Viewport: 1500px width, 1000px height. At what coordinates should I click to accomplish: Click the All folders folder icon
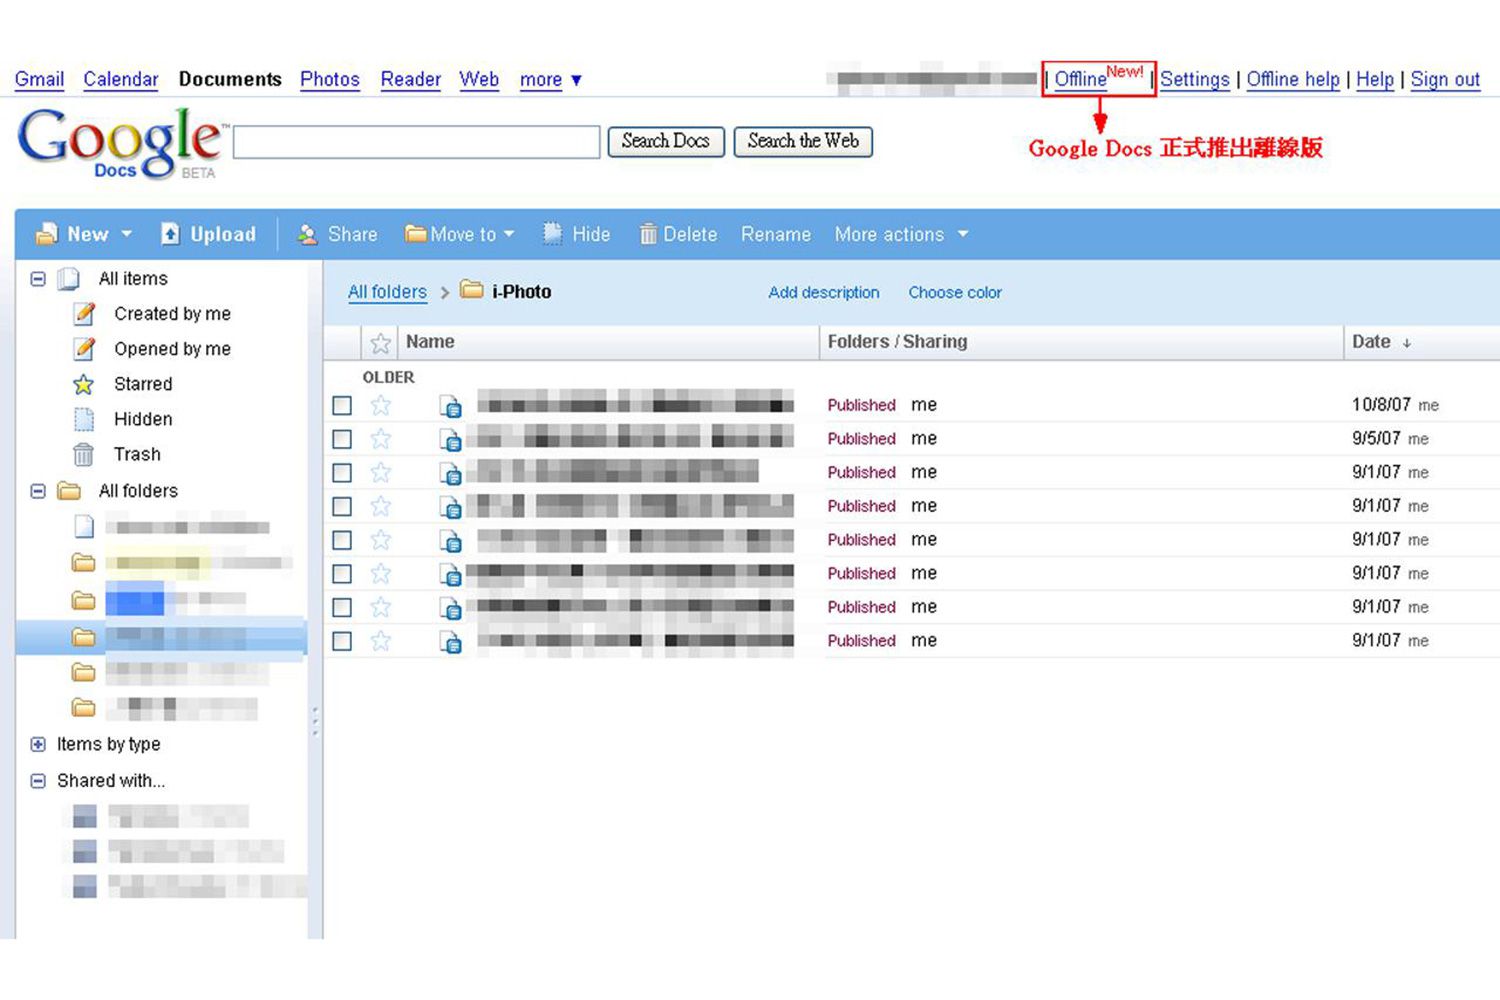(69, 491)
